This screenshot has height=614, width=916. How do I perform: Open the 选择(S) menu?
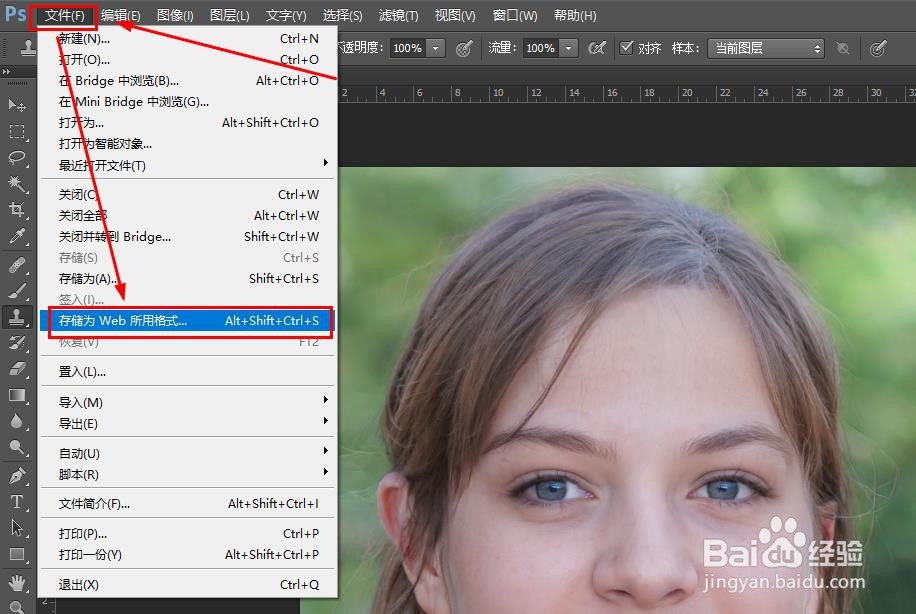(342, 15)
